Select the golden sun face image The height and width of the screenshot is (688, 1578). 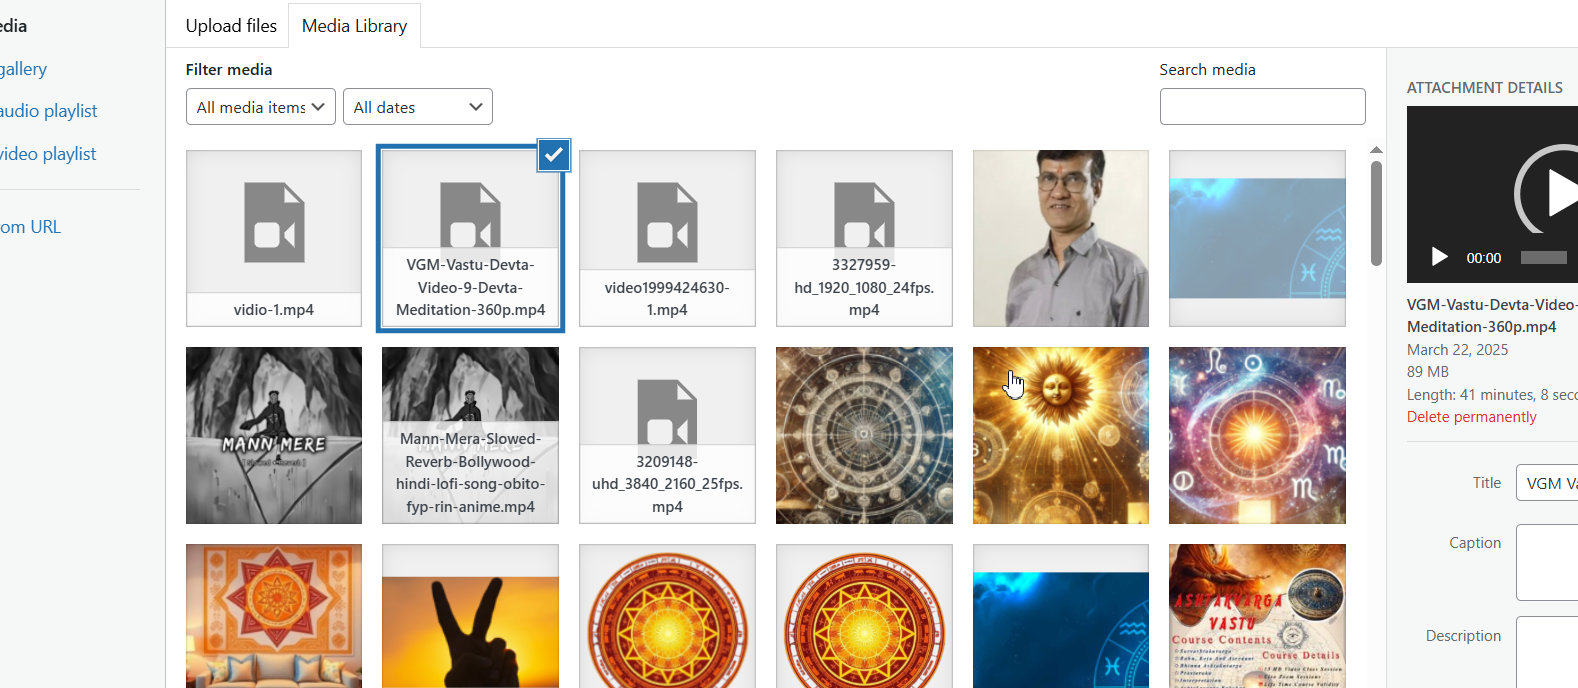click(x=1060, y=435)
